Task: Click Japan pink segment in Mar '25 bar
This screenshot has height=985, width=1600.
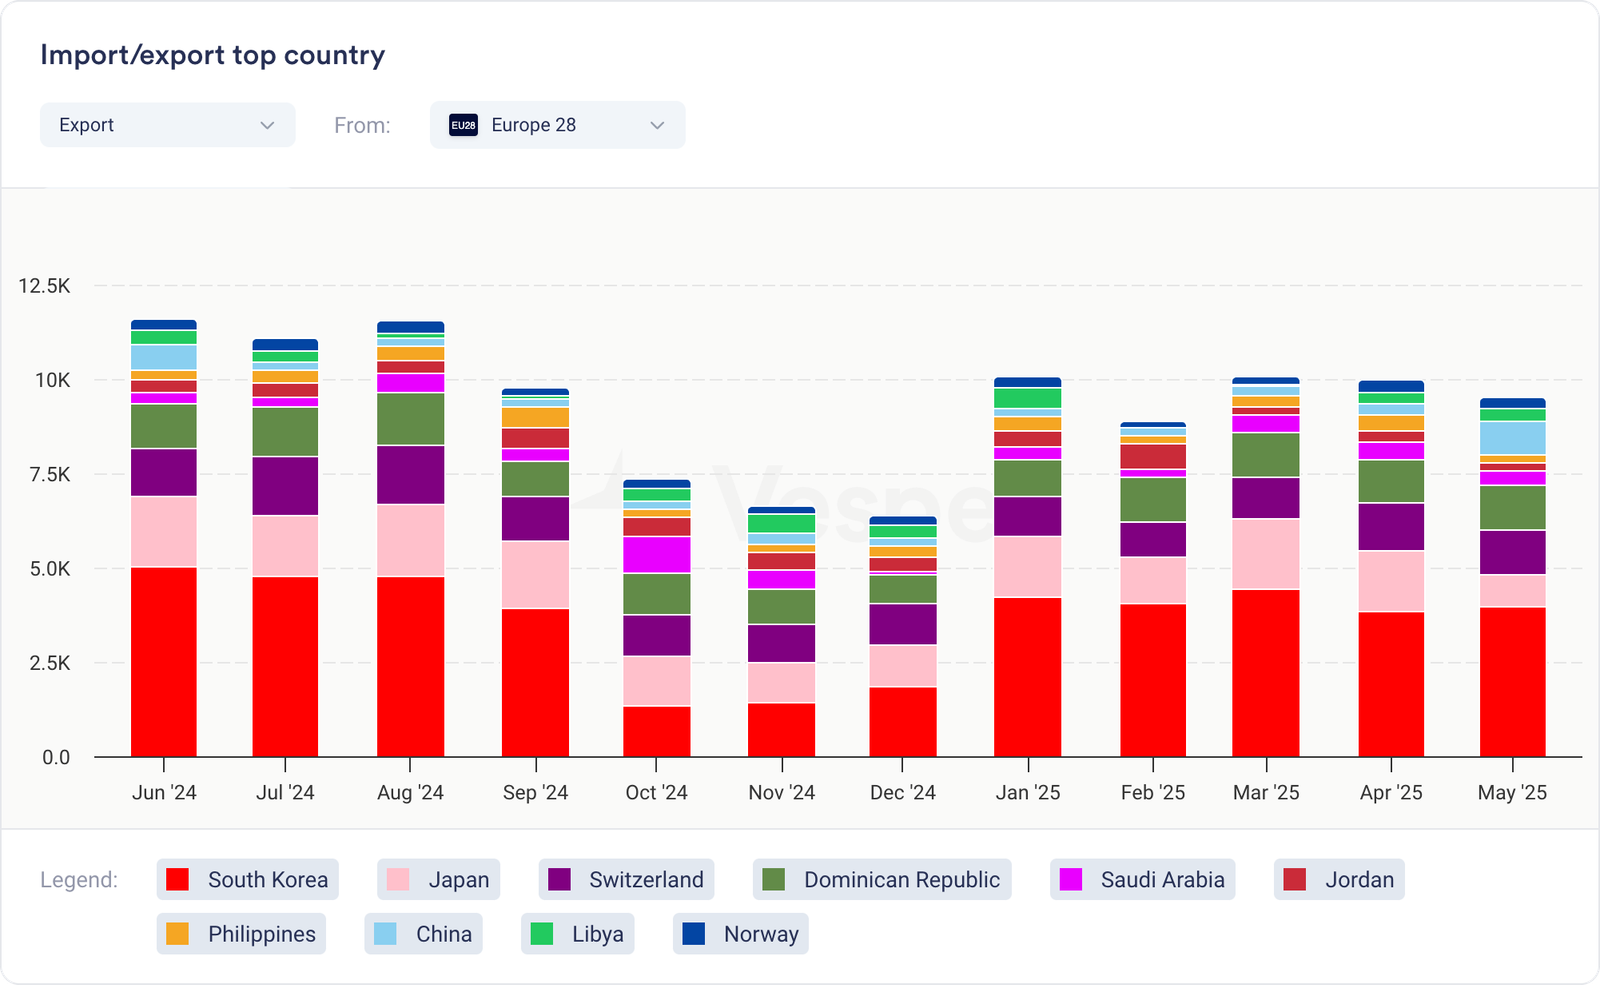Action: [1266, 554]
